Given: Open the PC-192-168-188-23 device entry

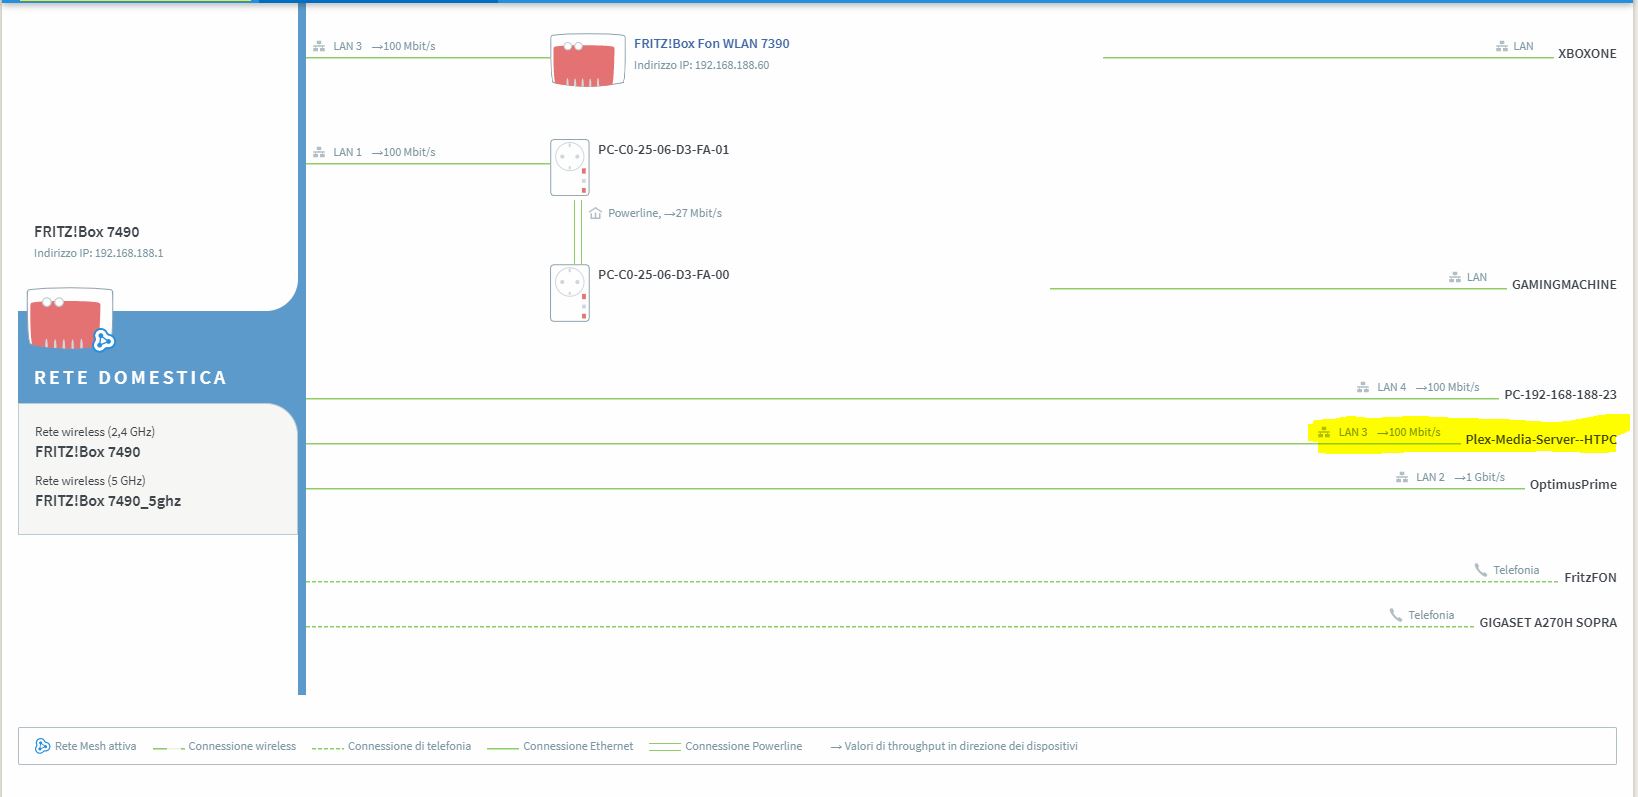Looking at the screenshot, I should click(1560, 395).
